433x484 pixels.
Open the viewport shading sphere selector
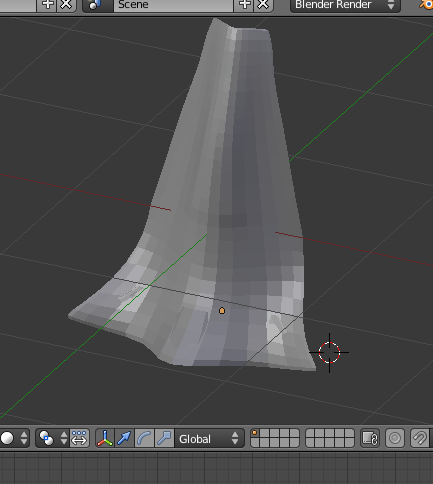14,438
